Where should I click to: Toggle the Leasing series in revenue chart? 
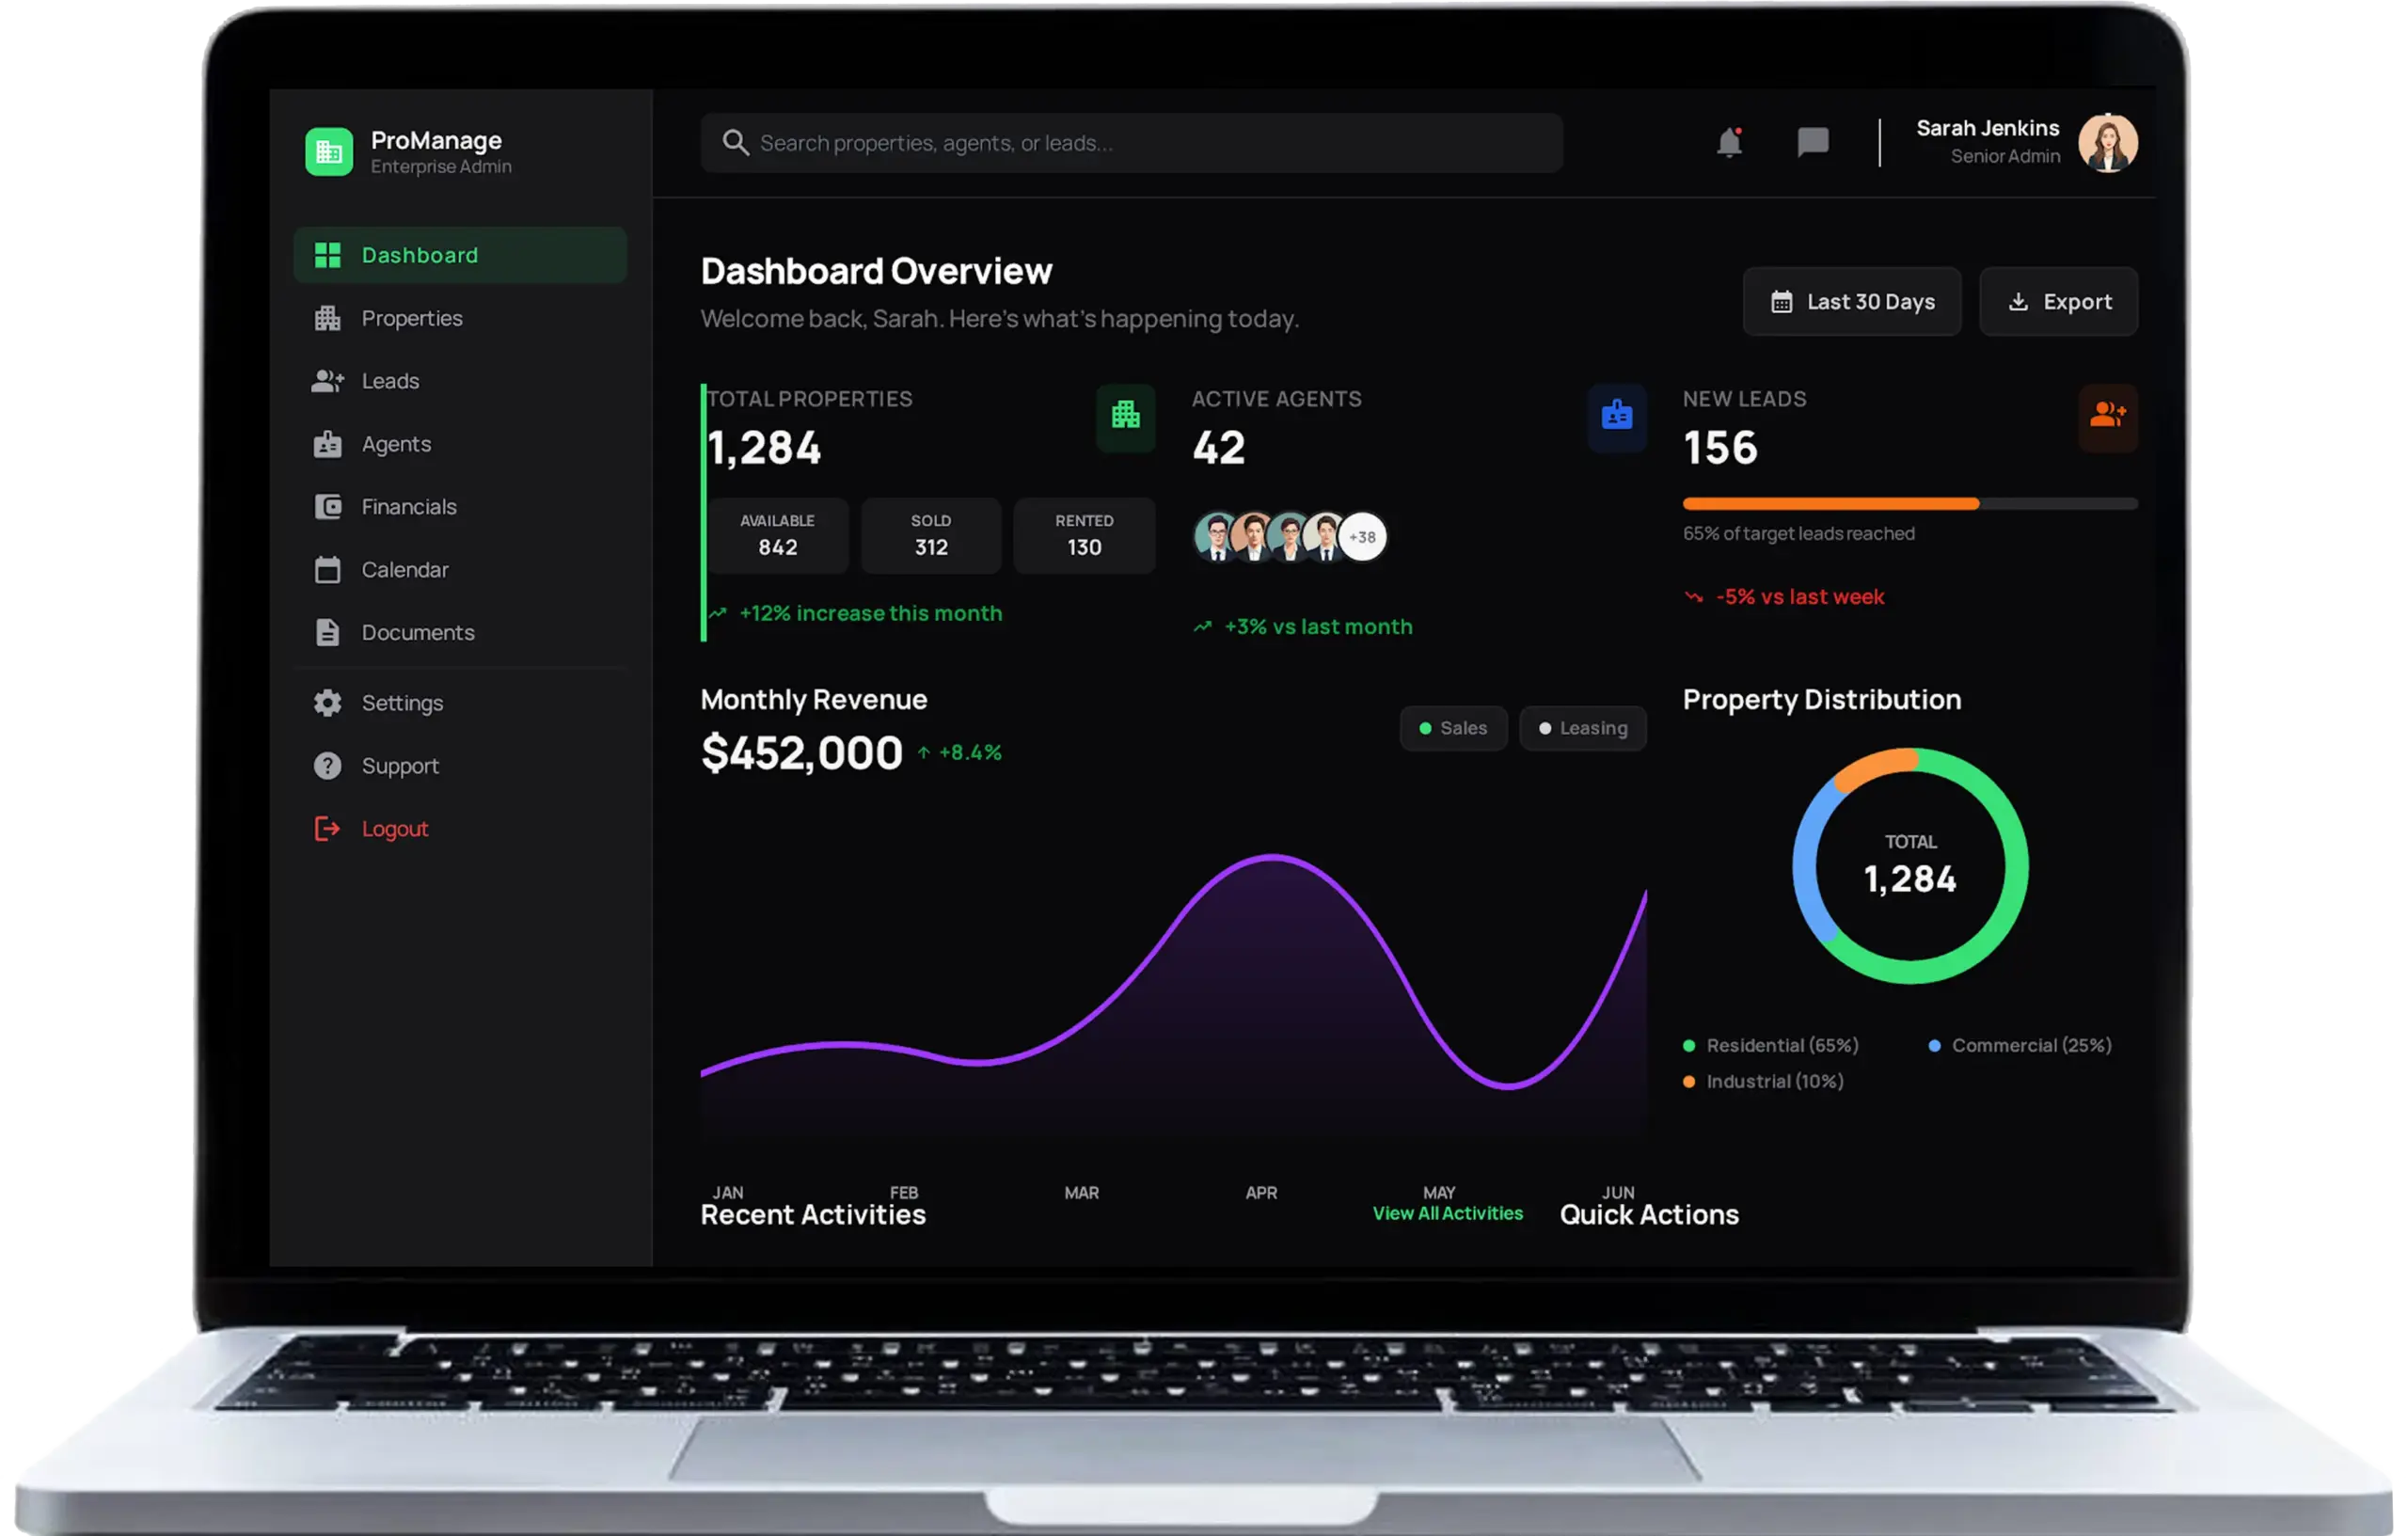(1582, 728)
